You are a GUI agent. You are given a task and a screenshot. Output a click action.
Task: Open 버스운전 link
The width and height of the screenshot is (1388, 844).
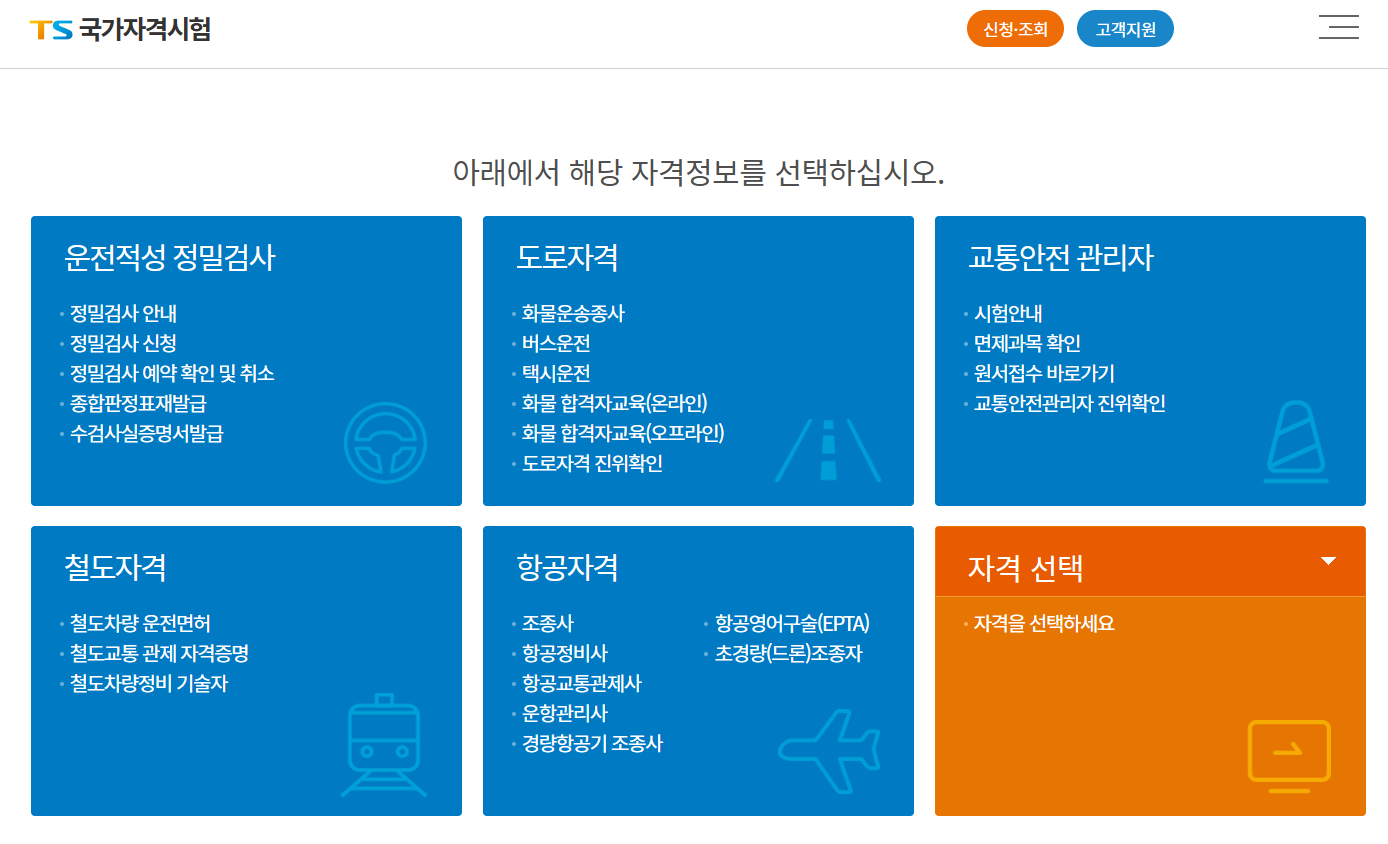pyautogui.click(x=556, y=344)
